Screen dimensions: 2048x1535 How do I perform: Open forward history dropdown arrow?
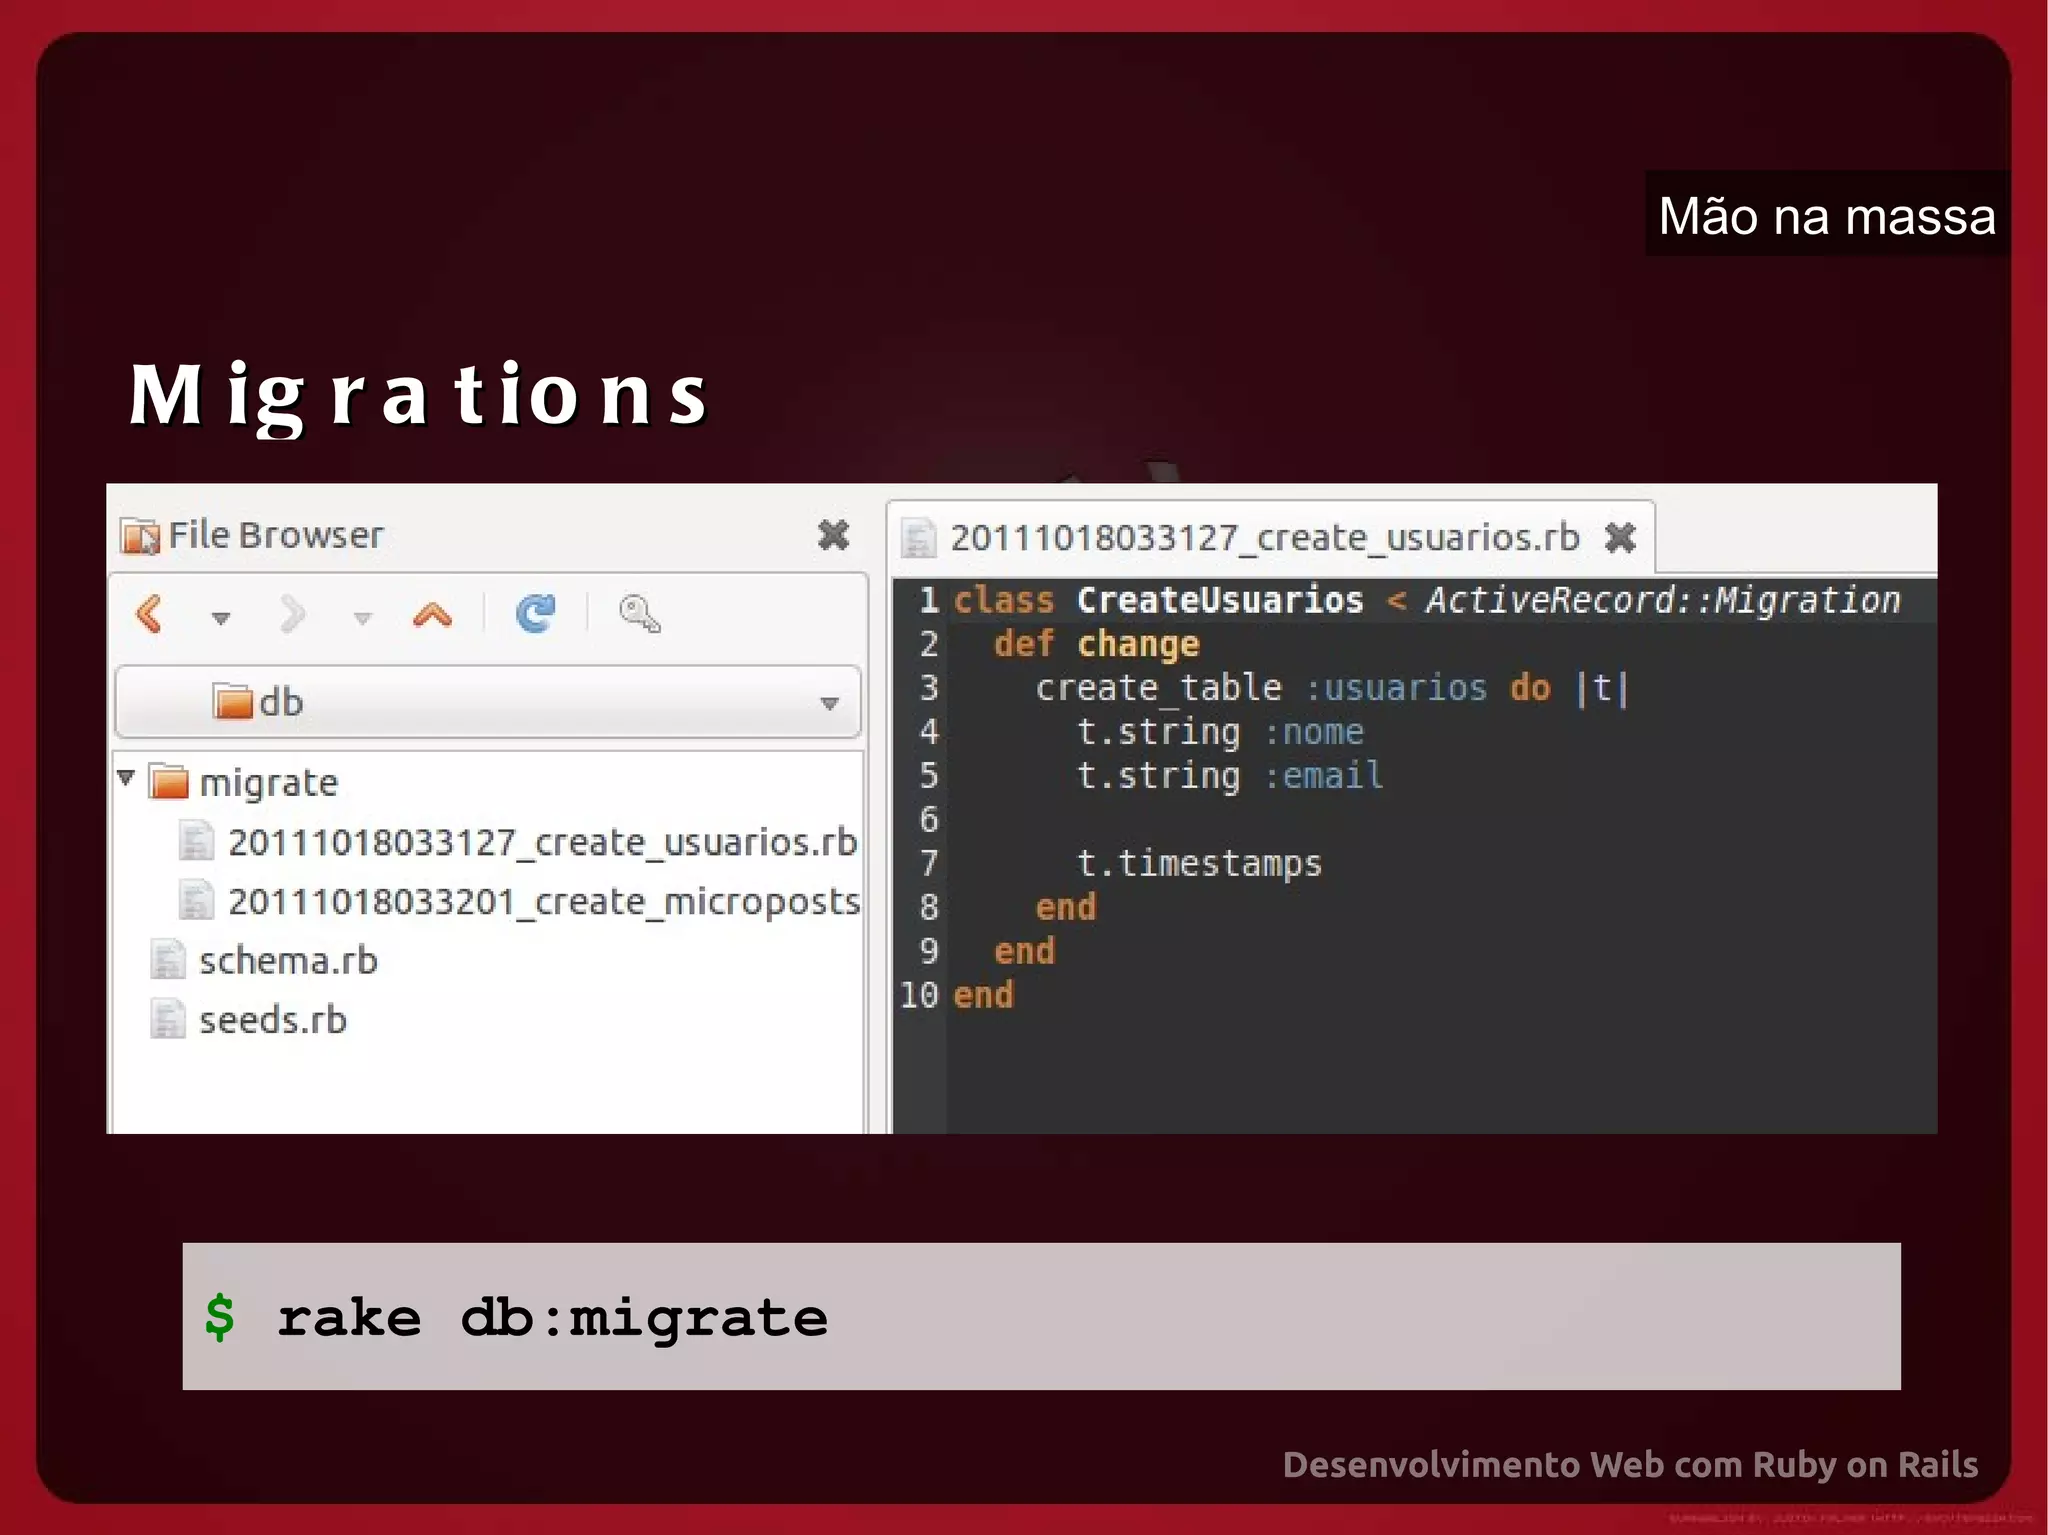point(363,618)
